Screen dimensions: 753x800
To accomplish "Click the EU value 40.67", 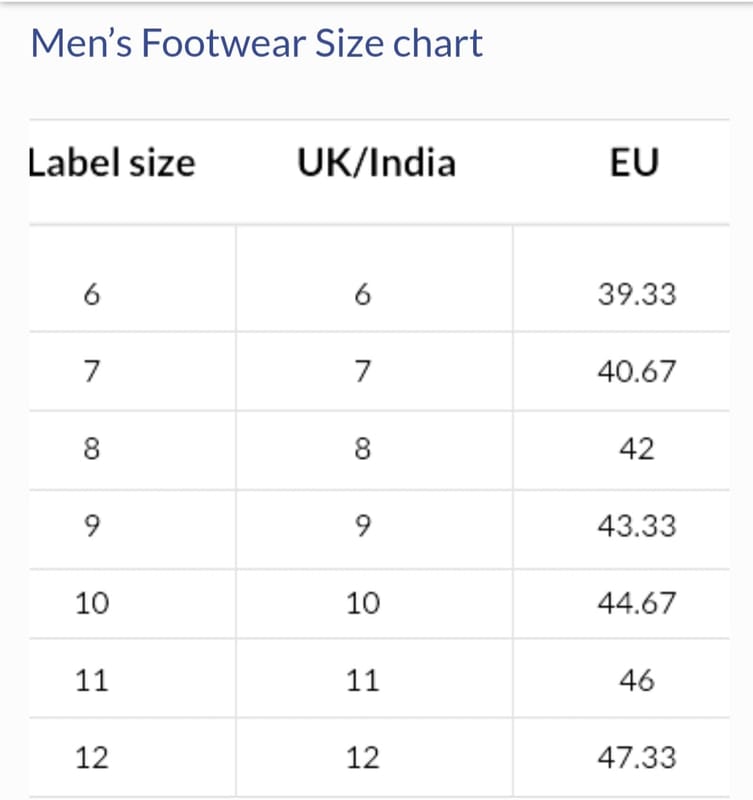I will (636, 372).
